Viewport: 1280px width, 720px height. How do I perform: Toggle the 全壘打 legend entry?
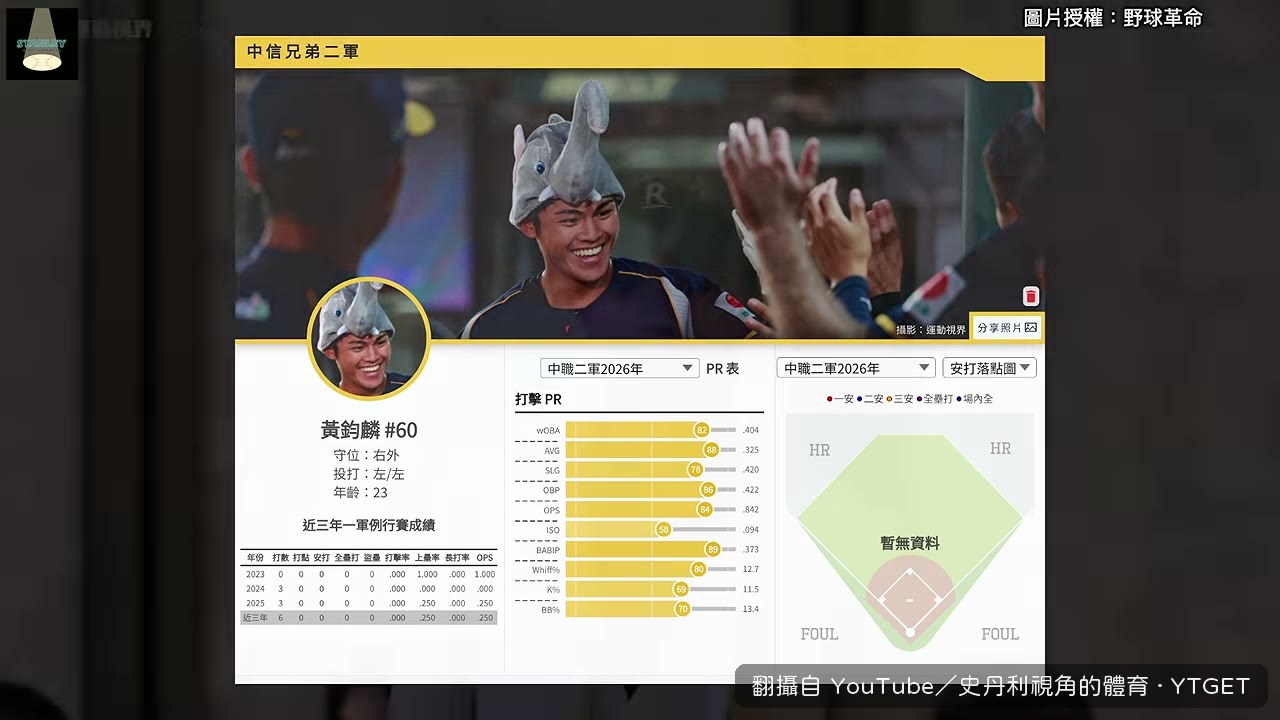935,399
